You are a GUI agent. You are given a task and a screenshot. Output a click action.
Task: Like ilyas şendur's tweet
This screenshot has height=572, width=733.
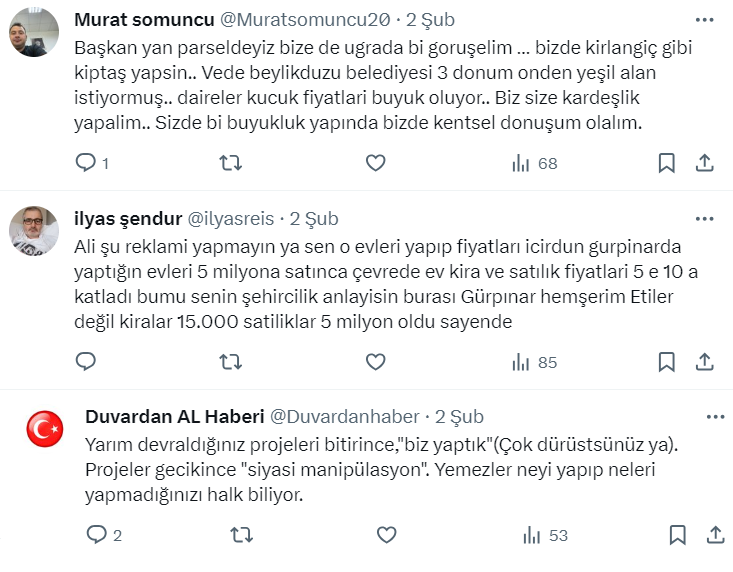375,362
